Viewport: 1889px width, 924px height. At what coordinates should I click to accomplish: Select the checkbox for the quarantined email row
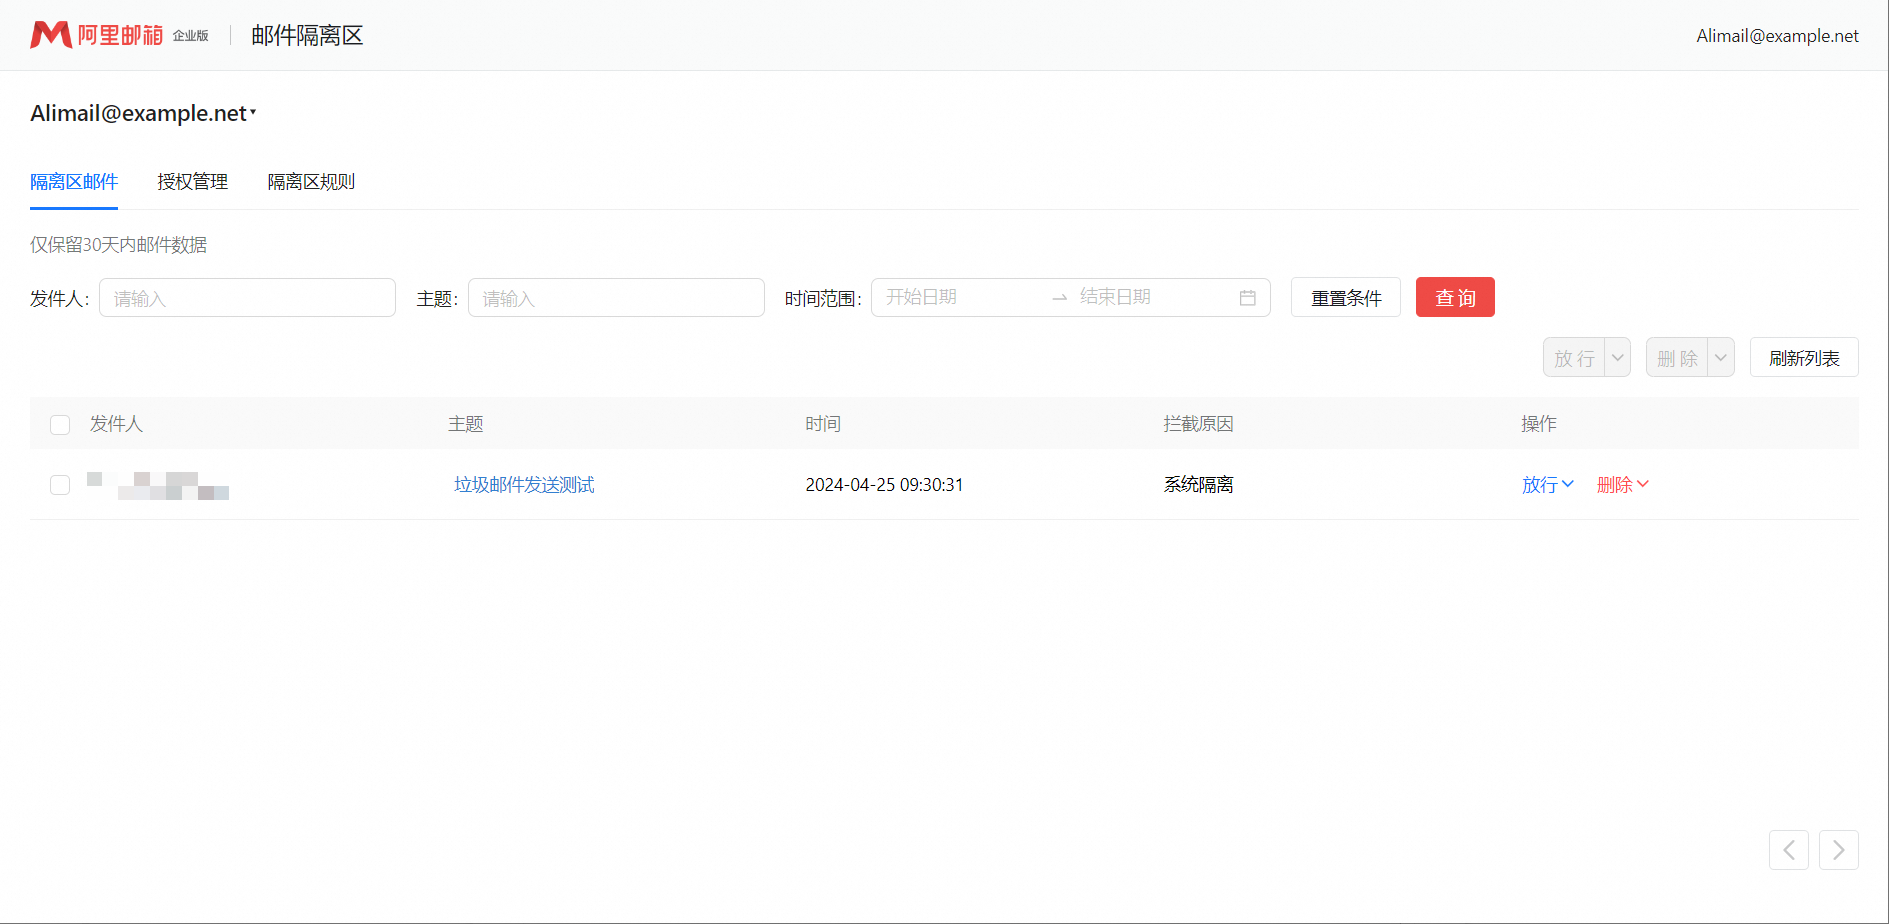[60, 485]
